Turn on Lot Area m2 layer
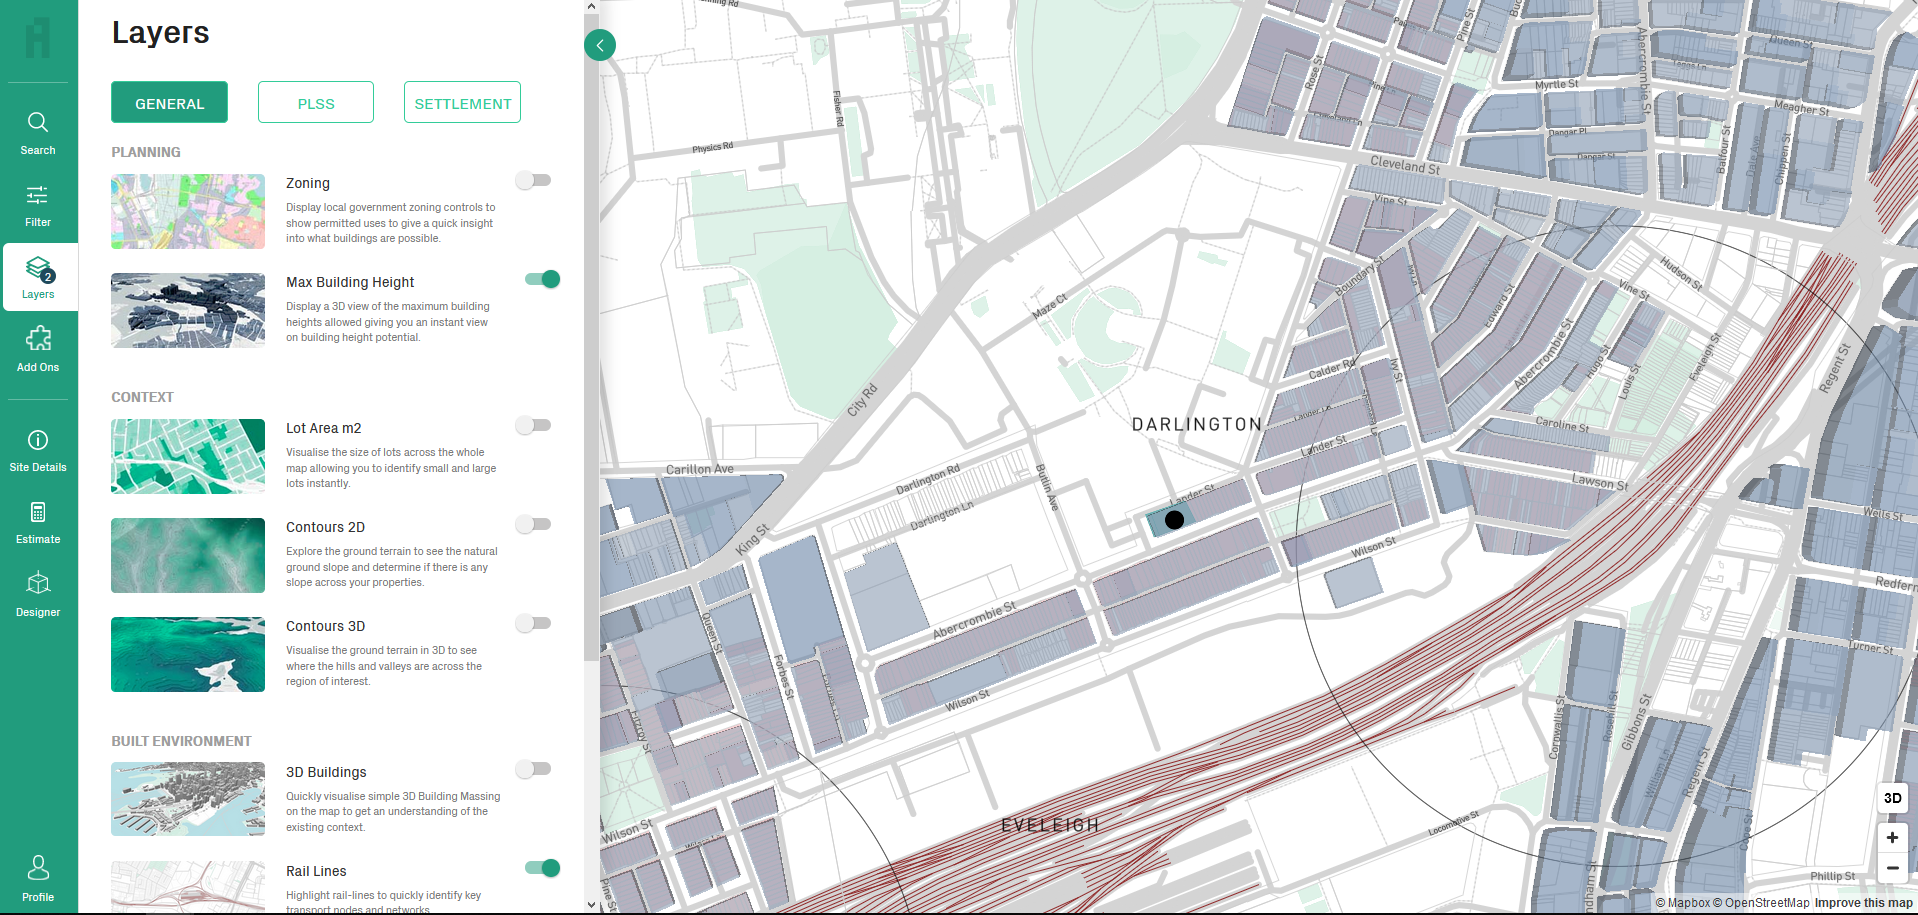Screen dimensions: 1918x915 click(x=533, y=425)
